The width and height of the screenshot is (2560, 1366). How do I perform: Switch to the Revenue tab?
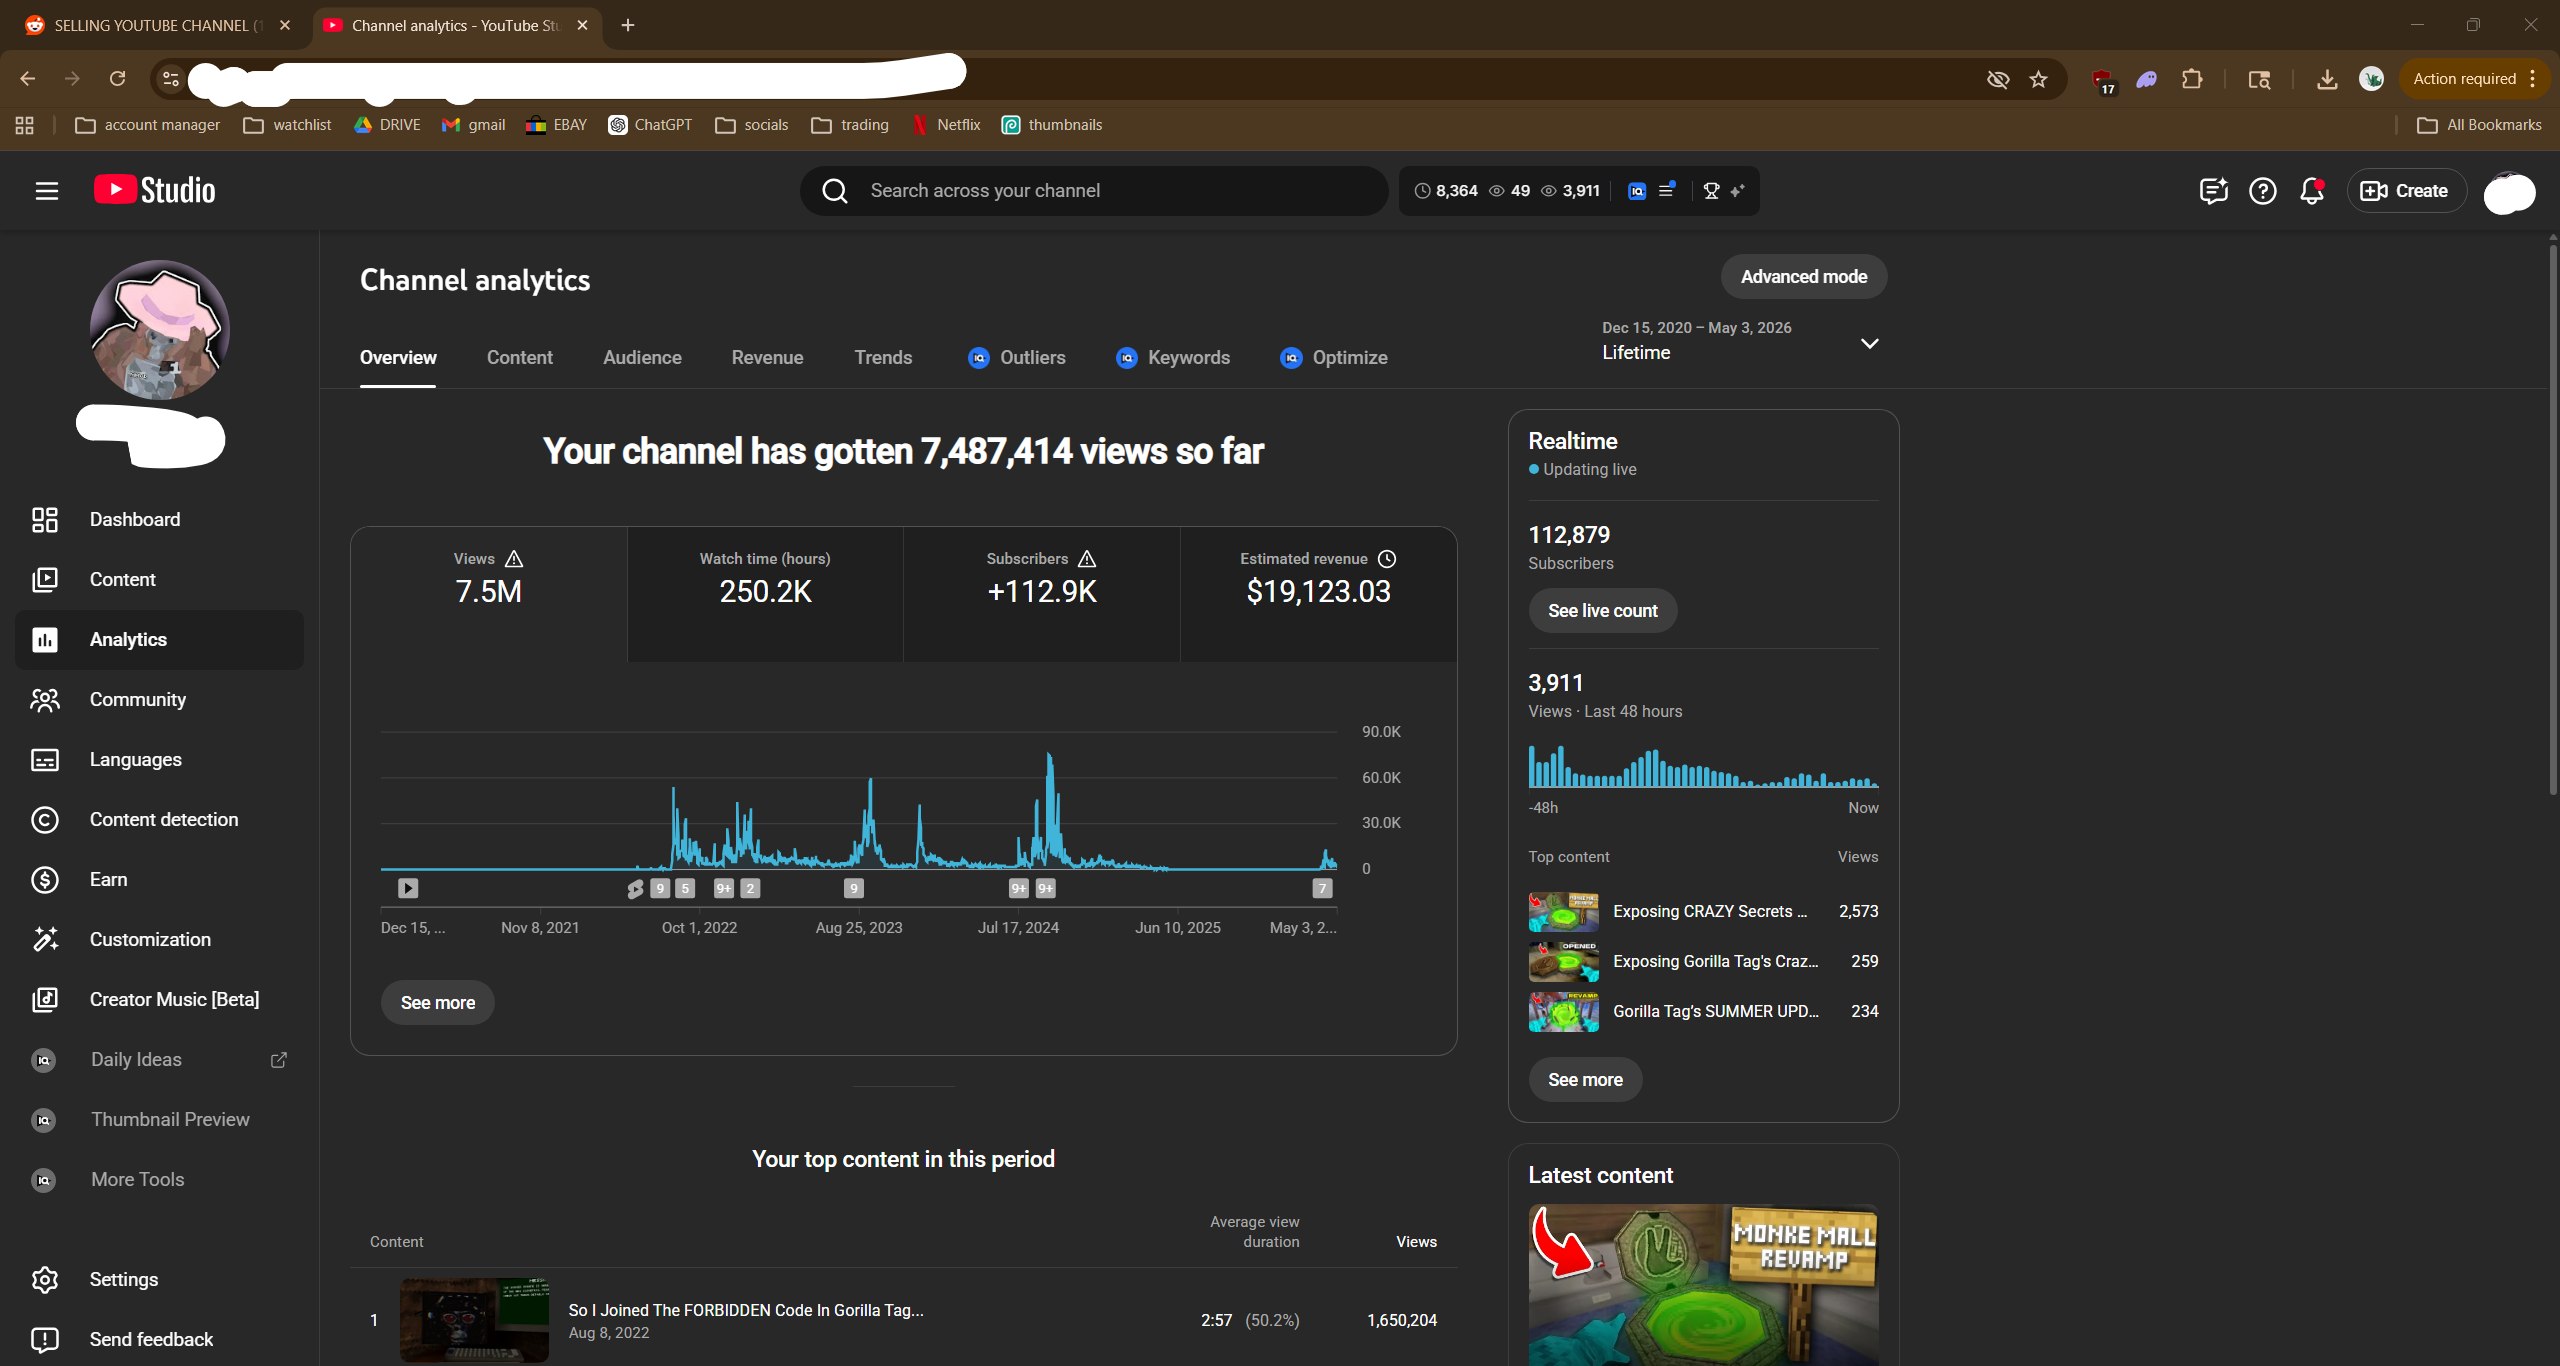767,358
